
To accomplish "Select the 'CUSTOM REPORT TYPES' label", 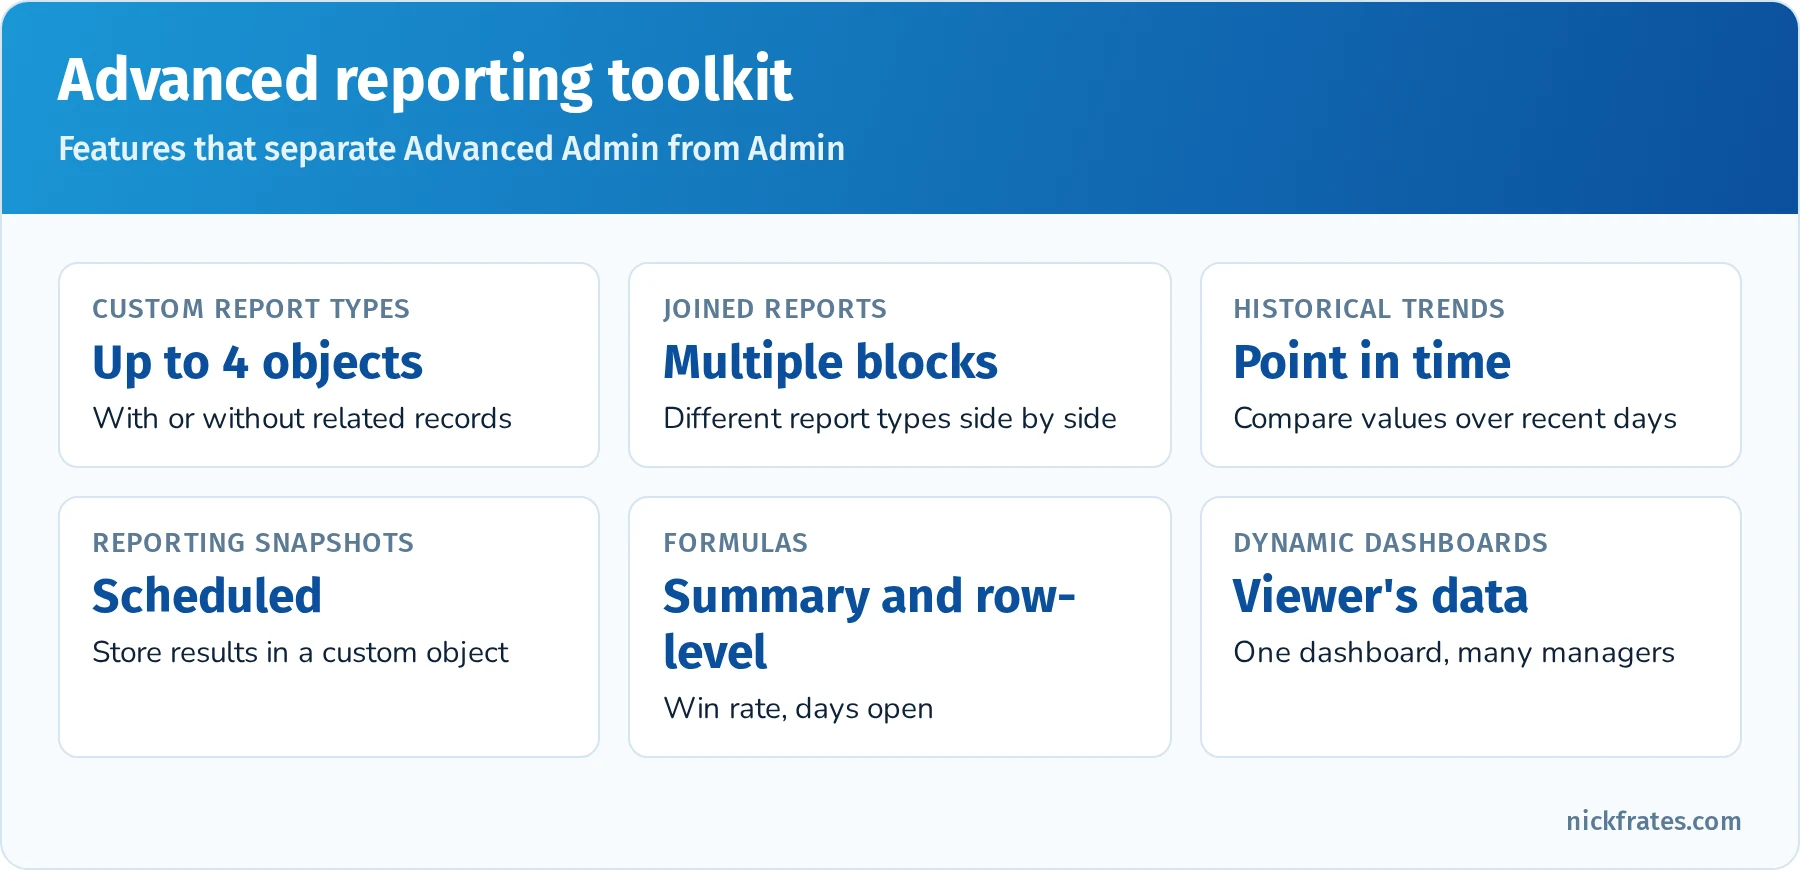I will (251, 309).
